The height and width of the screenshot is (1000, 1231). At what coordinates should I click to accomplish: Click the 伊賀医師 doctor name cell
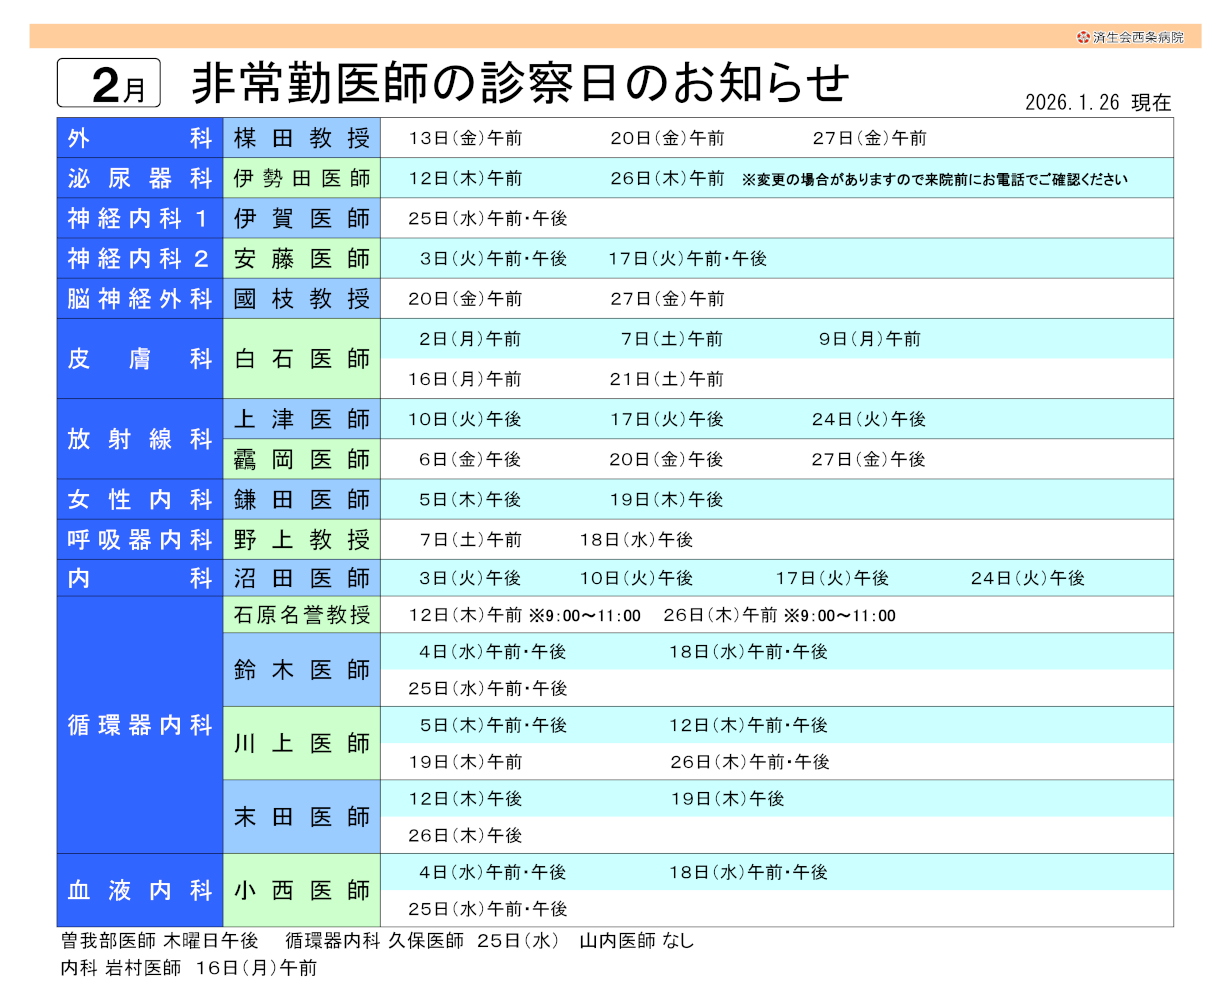tap(302, 218)
